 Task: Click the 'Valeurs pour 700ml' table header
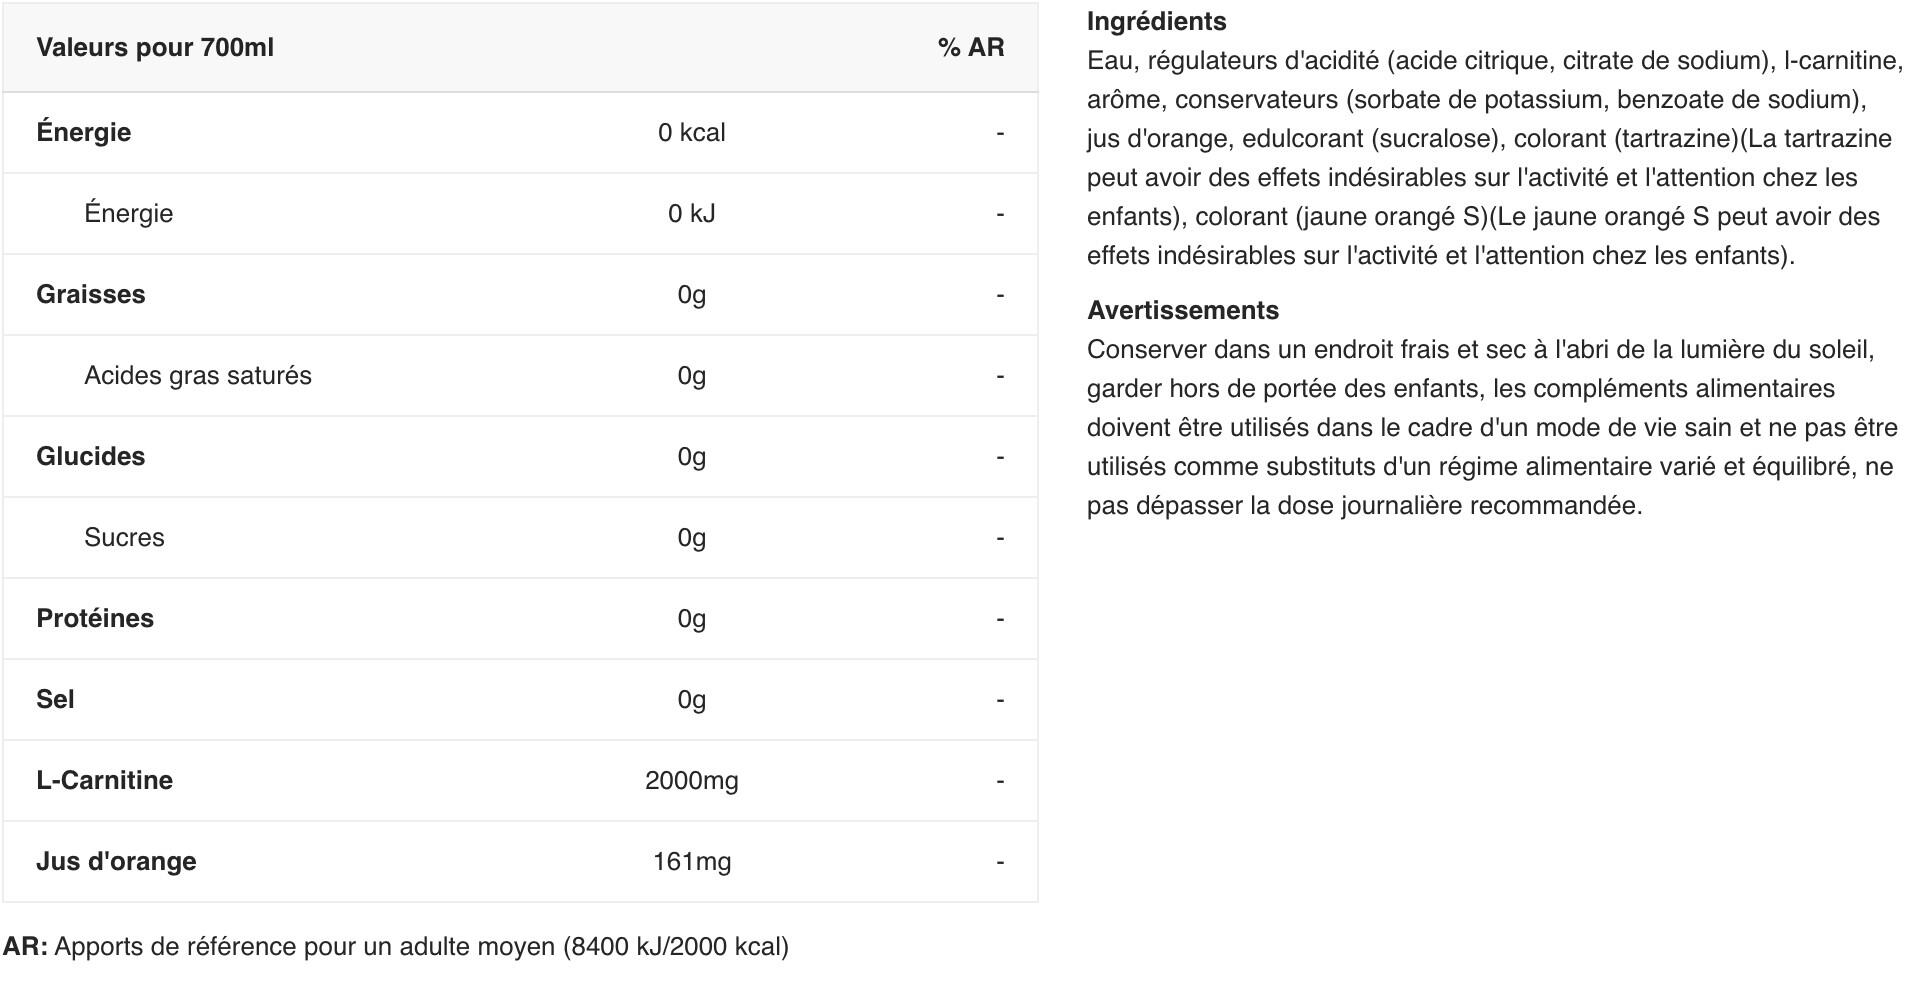[155, 48]
